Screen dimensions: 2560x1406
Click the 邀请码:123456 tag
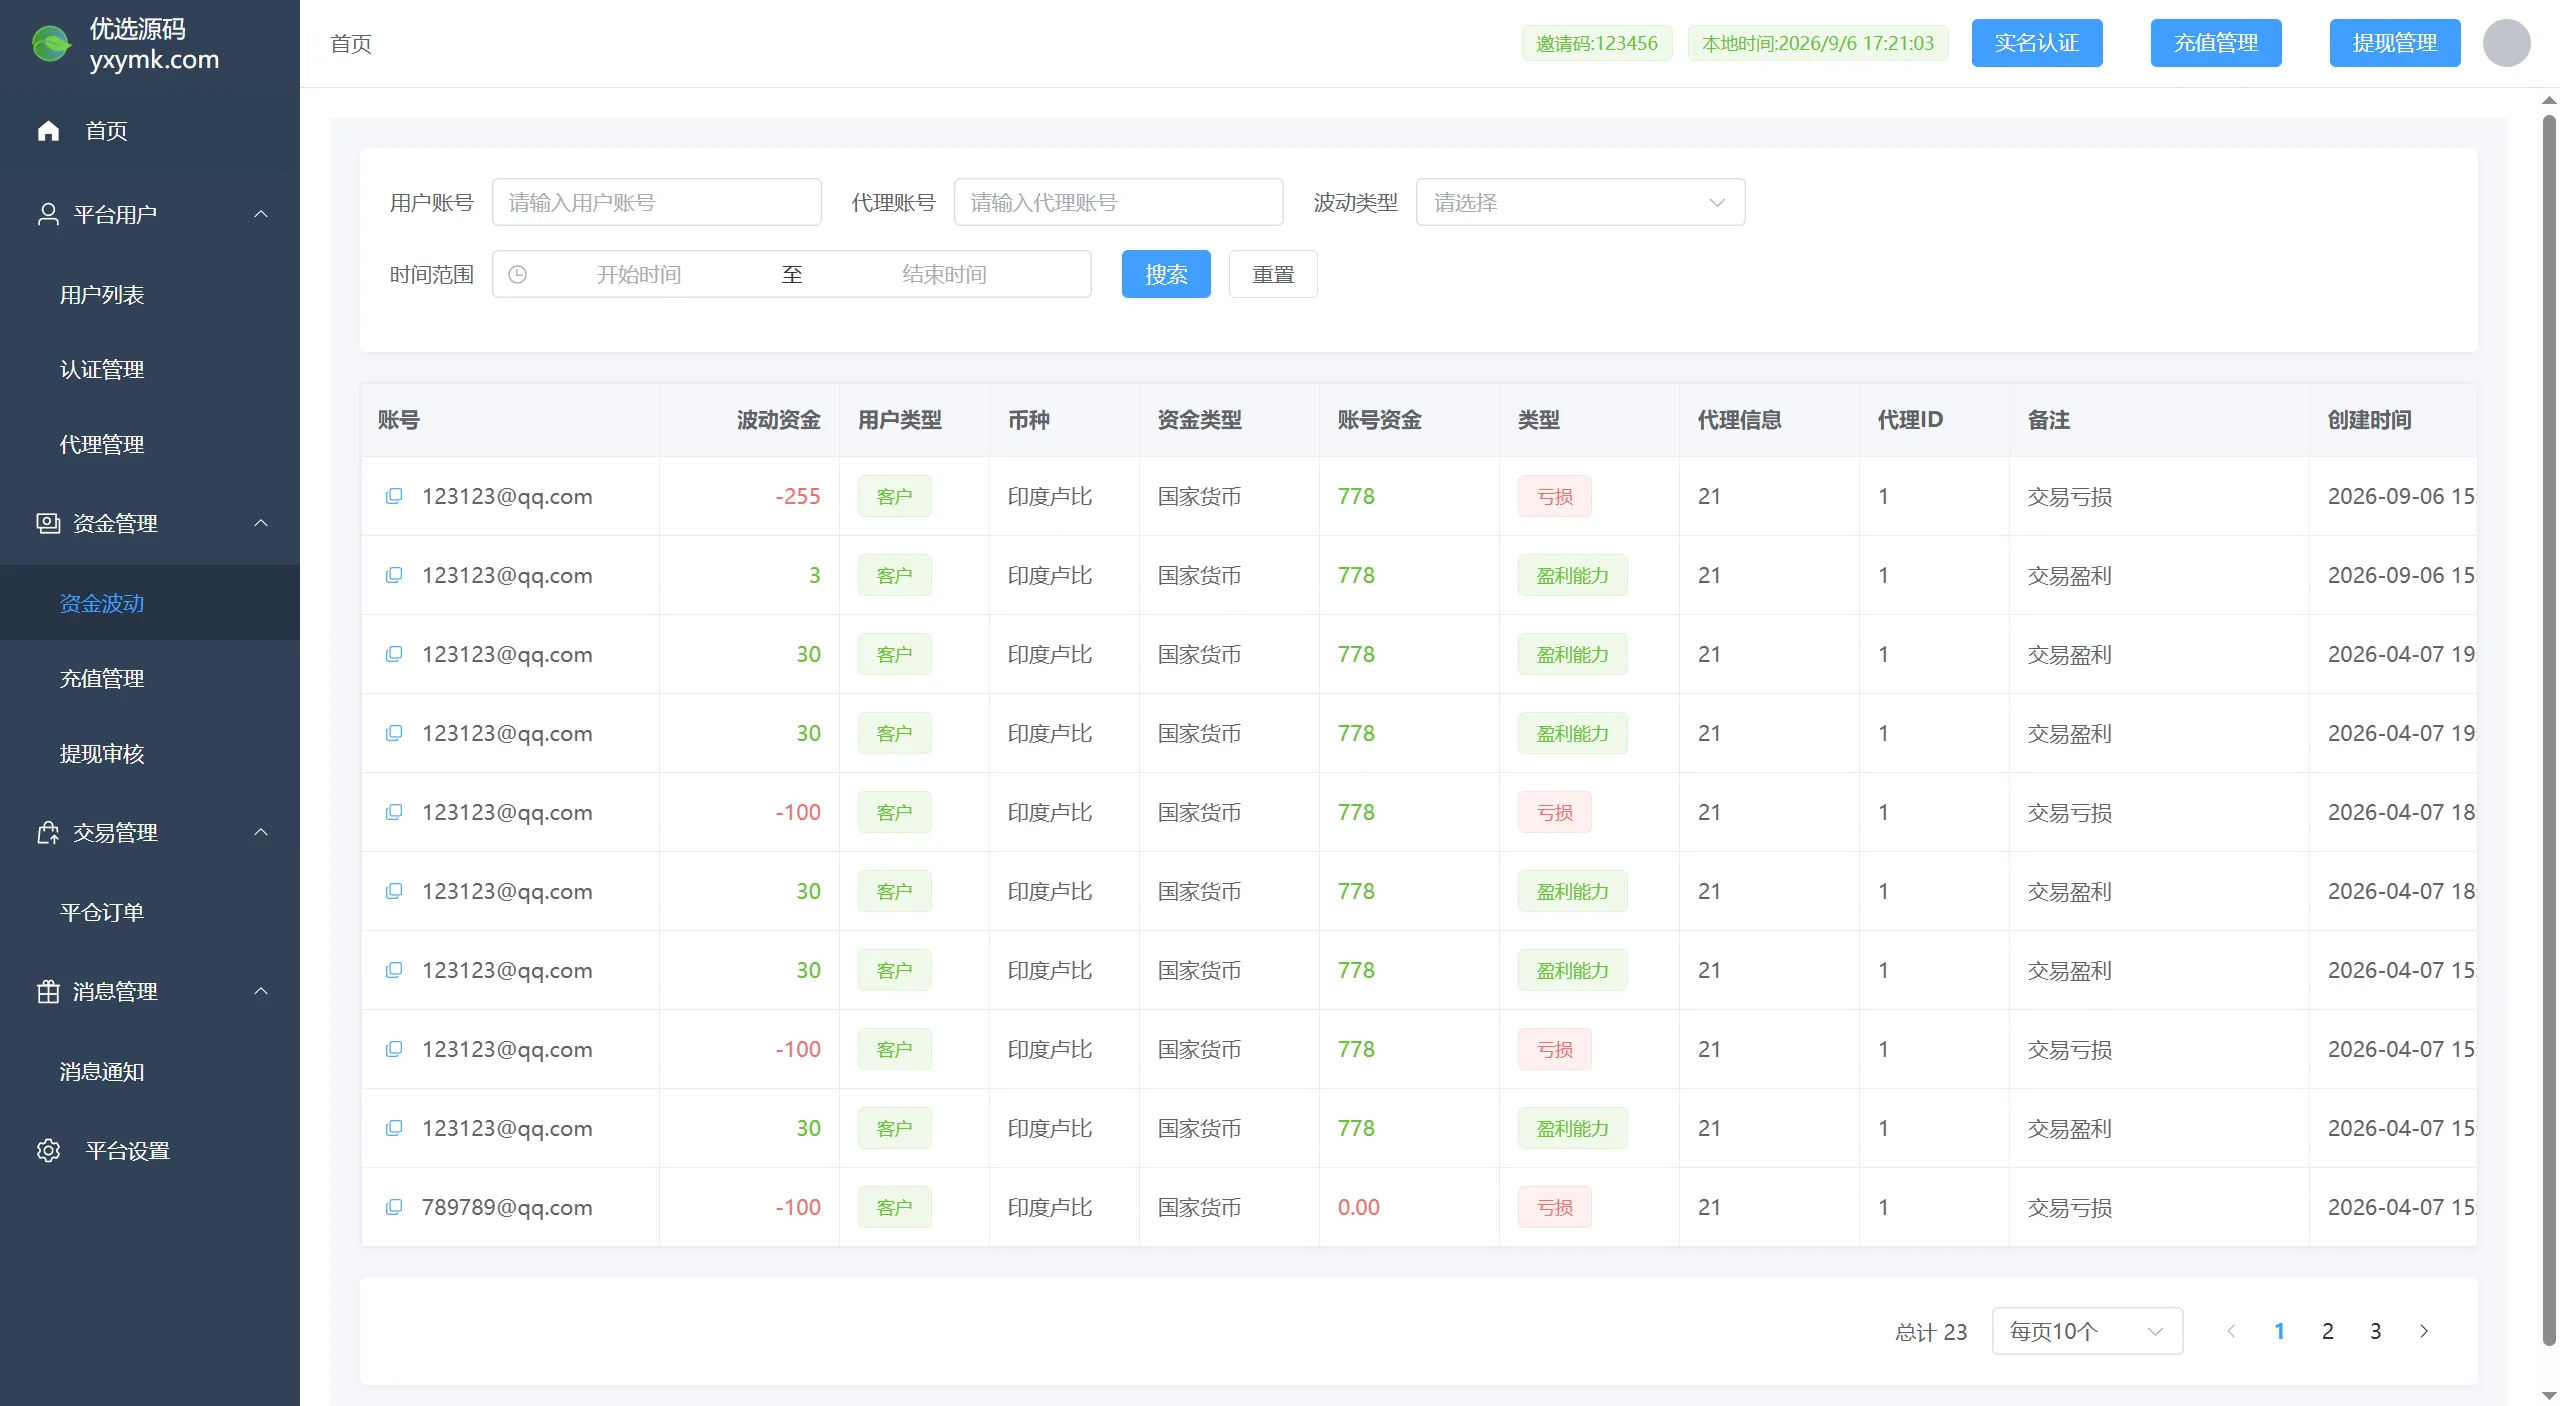click(x=1597, y=43)
